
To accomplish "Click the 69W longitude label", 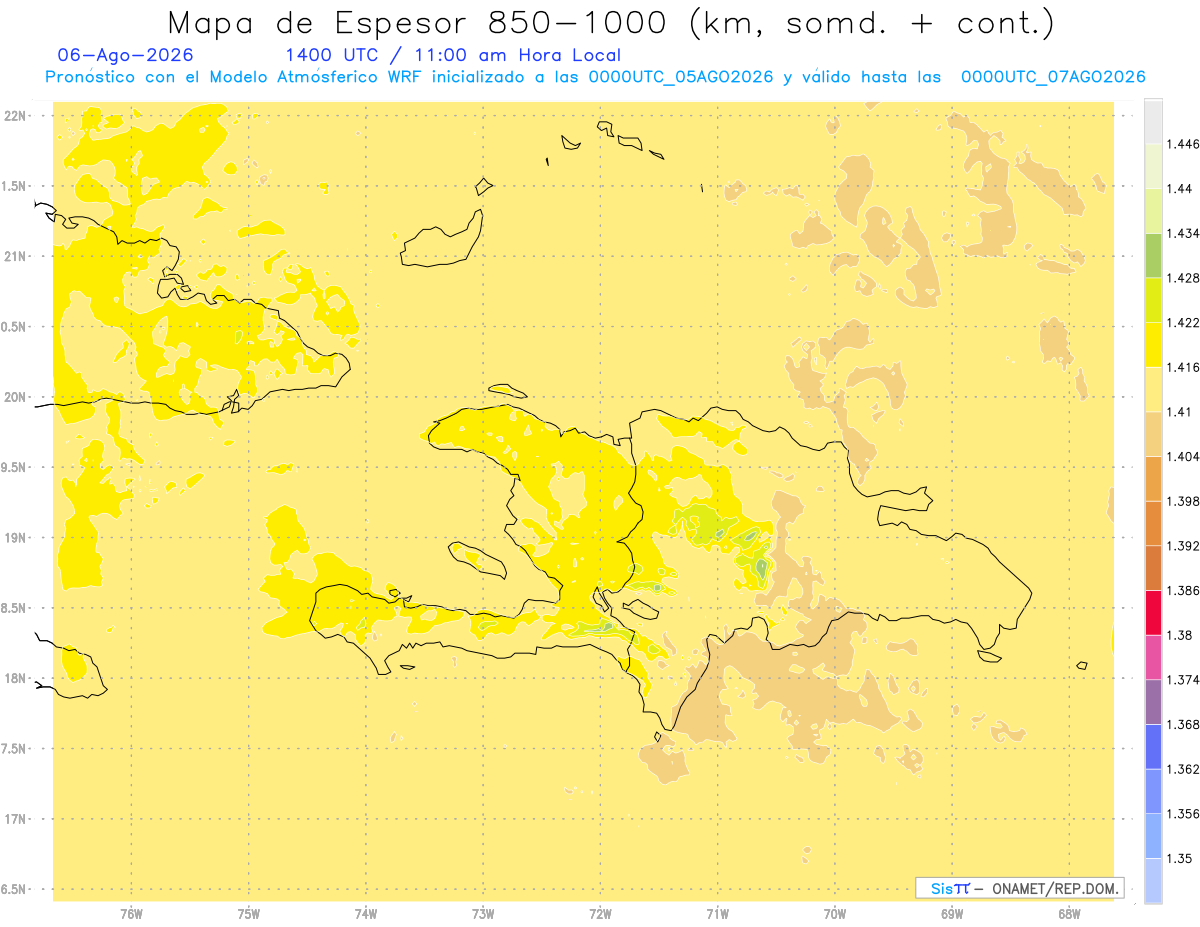I will pos(952,913).
